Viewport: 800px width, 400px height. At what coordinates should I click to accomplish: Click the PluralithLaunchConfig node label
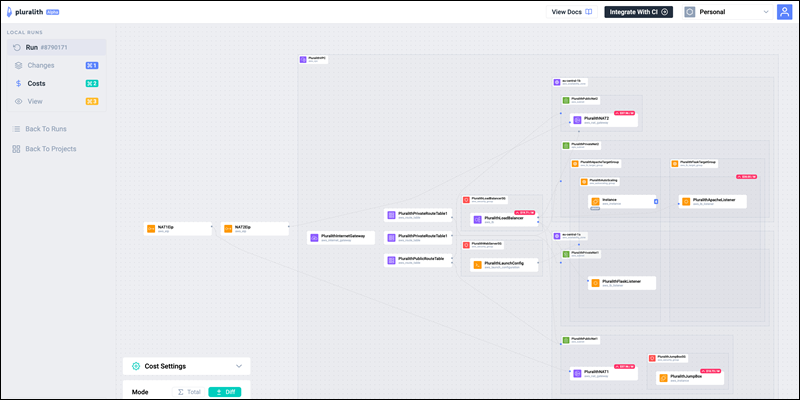point(503,263)
